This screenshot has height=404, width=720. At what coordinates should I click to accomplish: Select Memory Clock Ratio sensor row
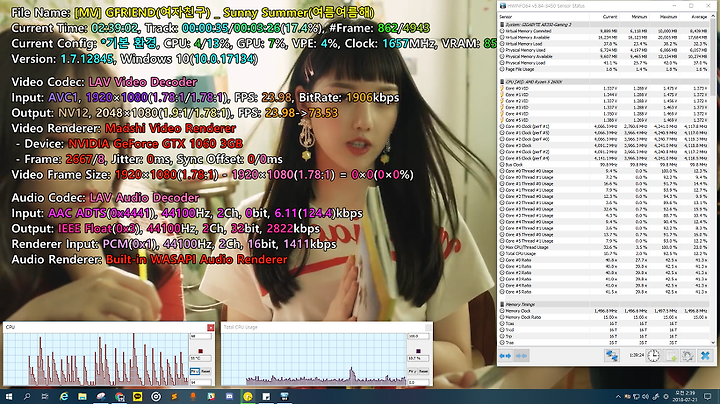point(604,317)
